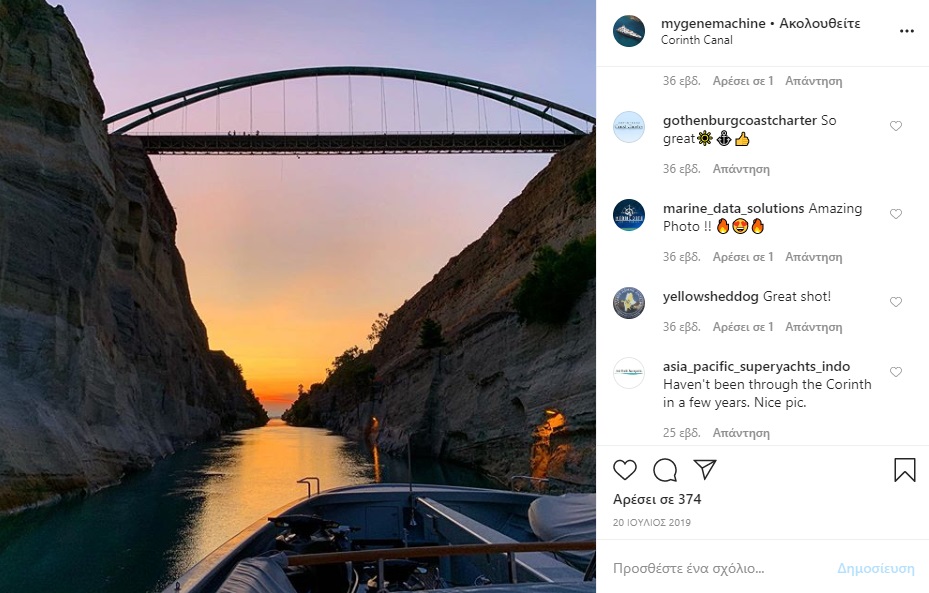Screen dimensions: 929x593
Task: Reply to gothenburgcoastcharter's comment
Action: click(x=741, y=169)
